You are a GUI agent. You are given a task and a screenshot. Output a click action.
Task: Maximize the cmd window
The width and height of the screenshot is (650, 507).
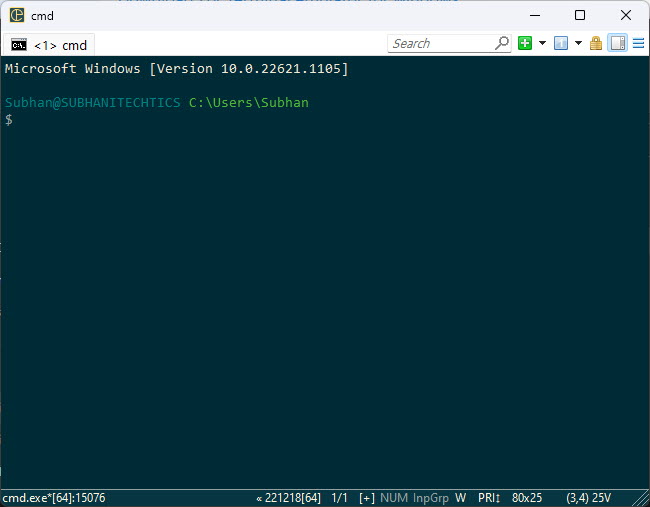click(x=580, y=15)
